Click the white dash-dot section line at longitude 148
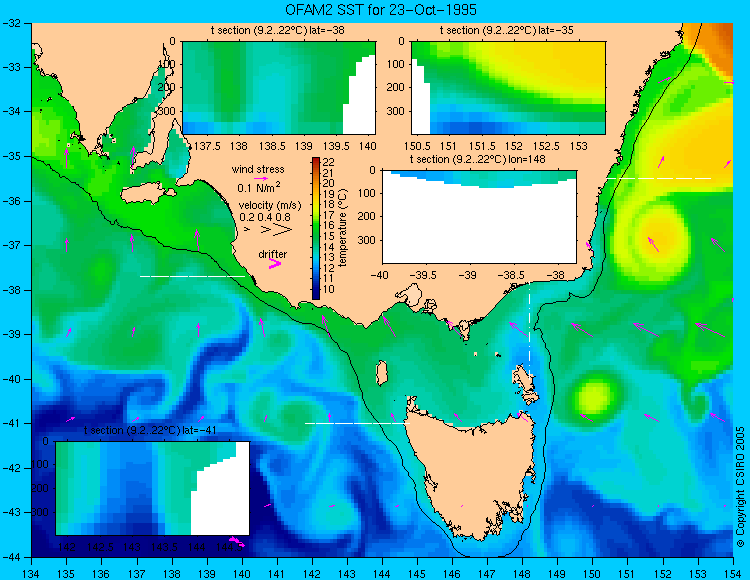The width and height of the screenshot is (750, 580). click(529, 329)
